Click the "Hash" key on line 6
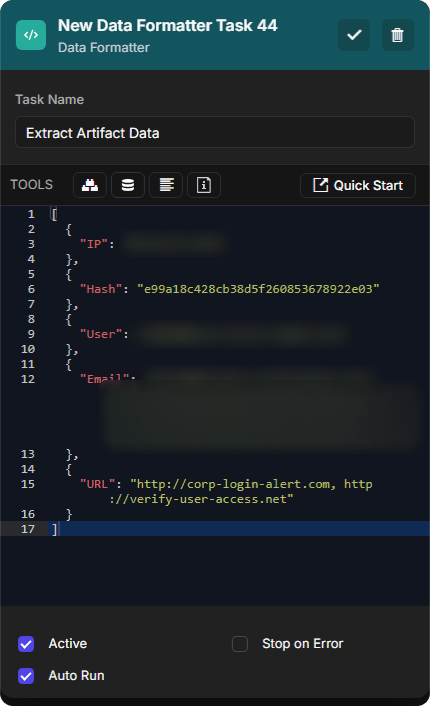Image resolution: width=430 pixels, height=706 pixels. click(x=101, y=289)
